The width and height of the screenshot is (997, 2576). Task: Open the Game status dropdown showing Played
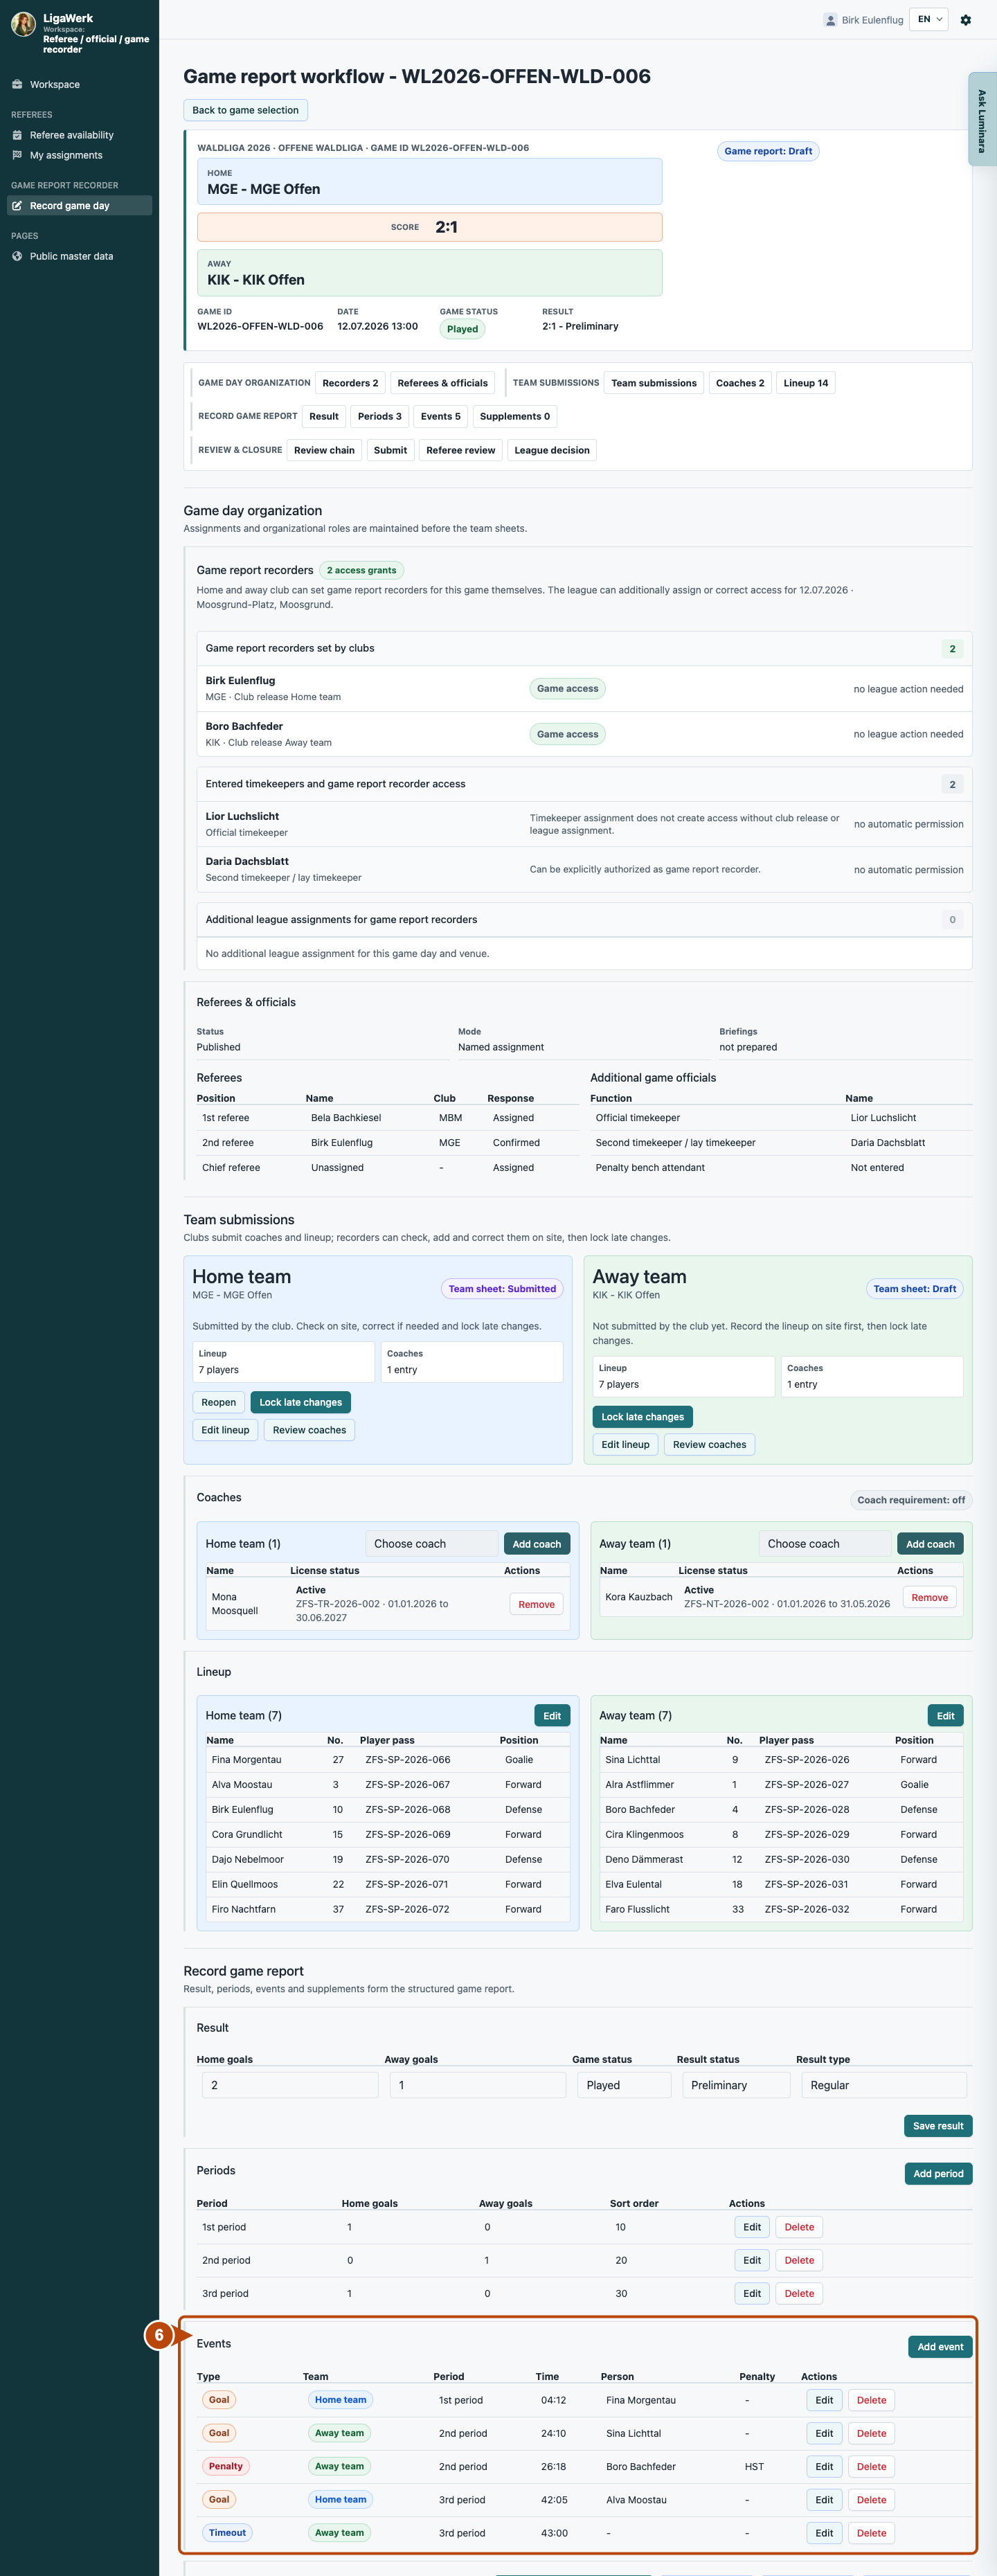point(625,2085)
